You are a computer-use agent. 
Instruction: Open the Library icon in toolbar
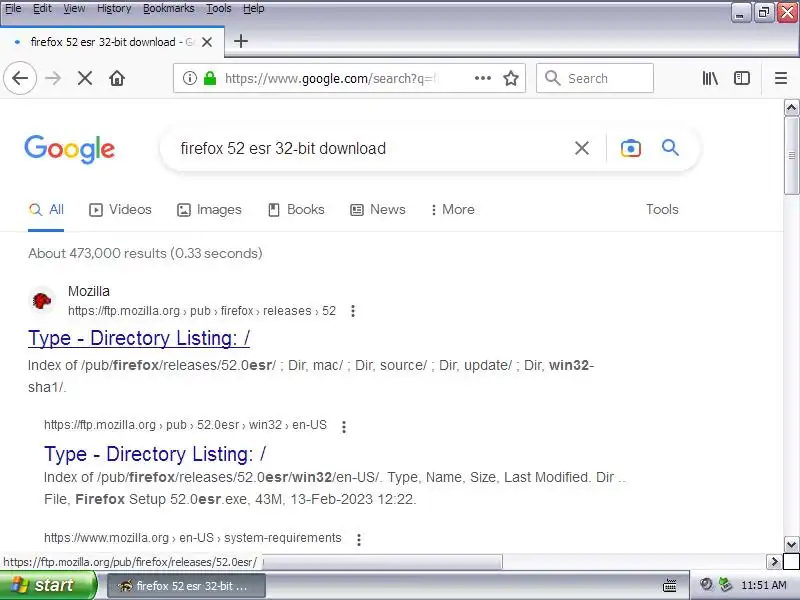click(710, 78)
